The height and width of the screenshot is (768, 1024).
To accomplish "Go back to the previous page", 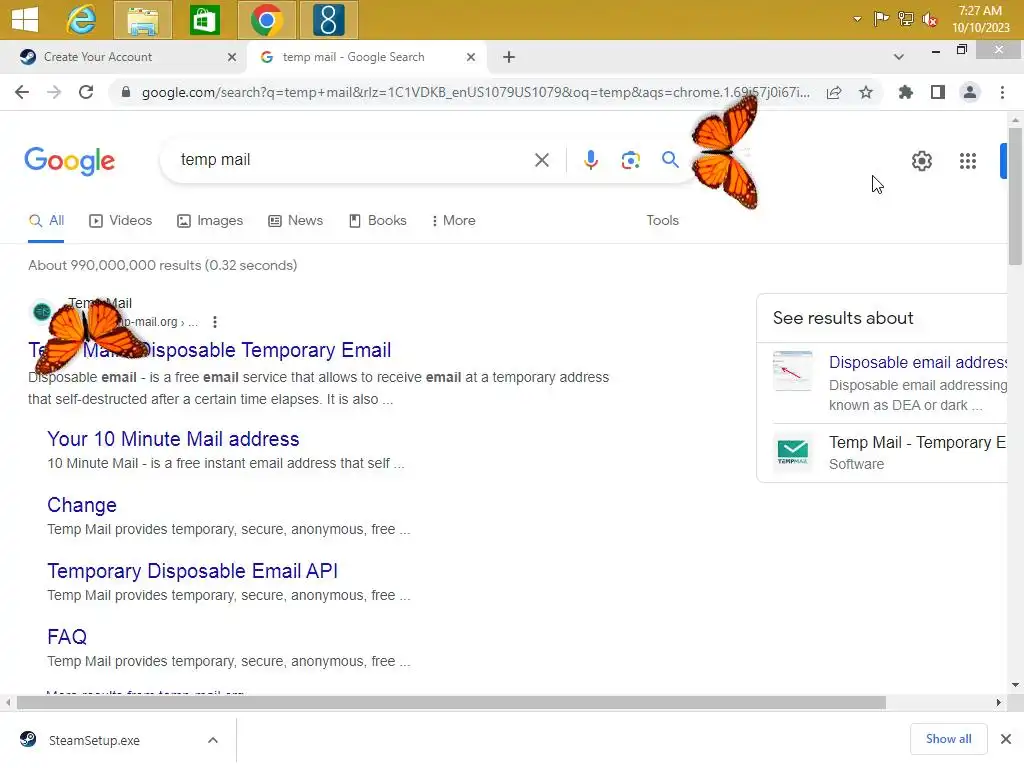I will point(22,92).
